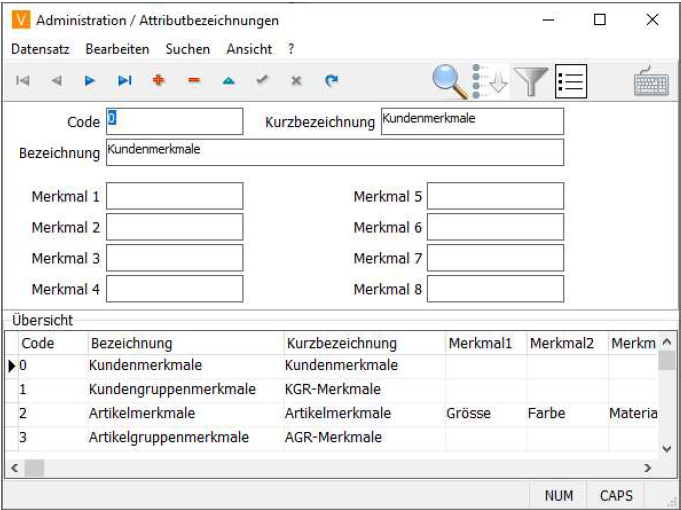The height and width of the screenshot is (510, 681).
Task: Click the vertical scrollbar up arrow
Action: pyautogui.click(x=667, y=342)
